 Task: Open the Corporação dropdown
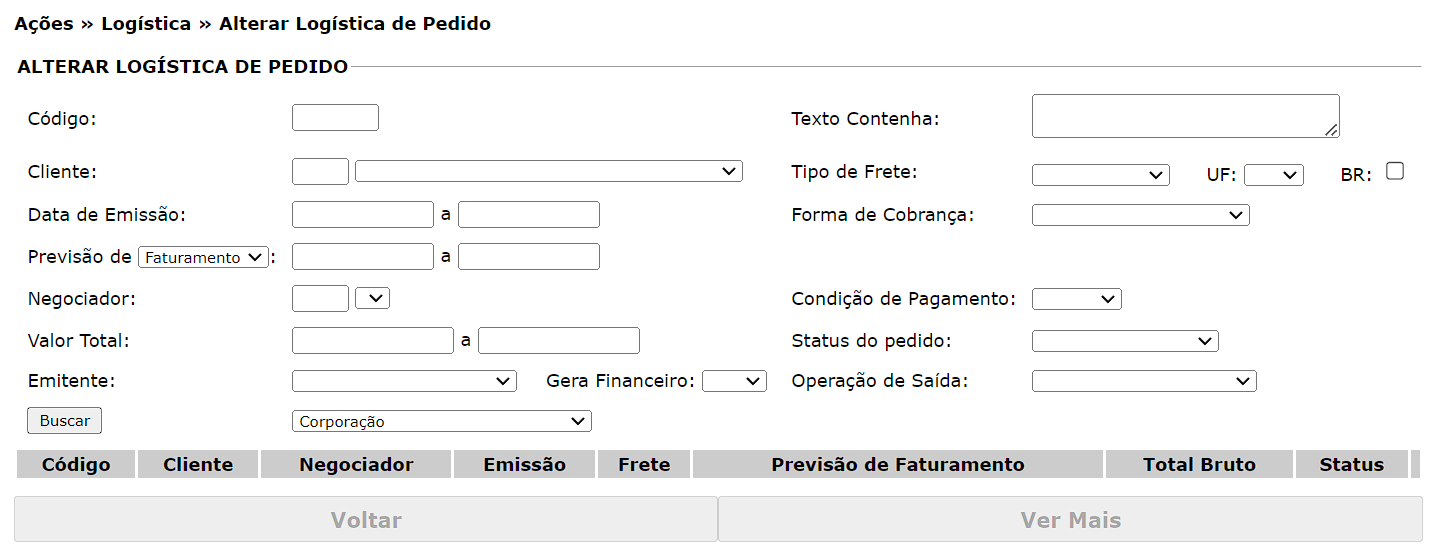click(x=441, y=421)
